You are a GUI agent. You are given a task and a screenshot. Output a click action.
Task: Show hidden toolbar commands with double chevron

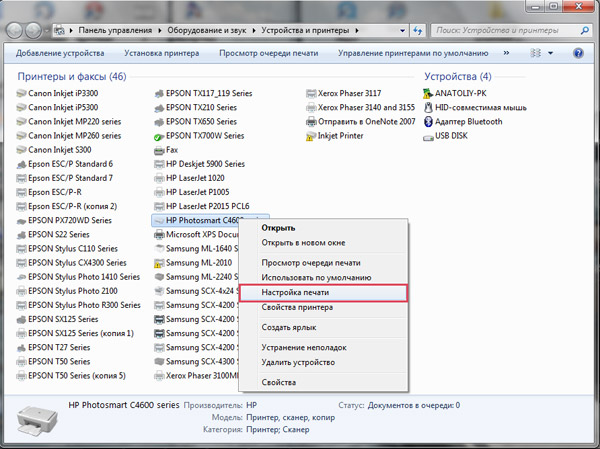(506, 53)
